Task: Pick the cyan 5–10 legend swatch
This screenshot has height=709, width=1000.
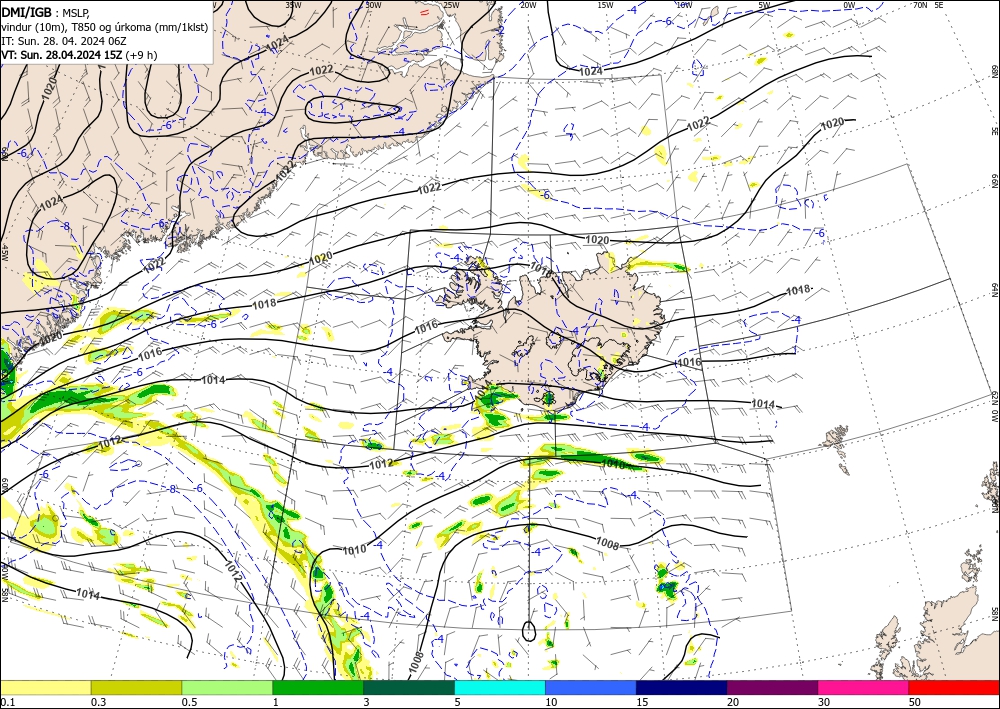Action: click(500, 687)
